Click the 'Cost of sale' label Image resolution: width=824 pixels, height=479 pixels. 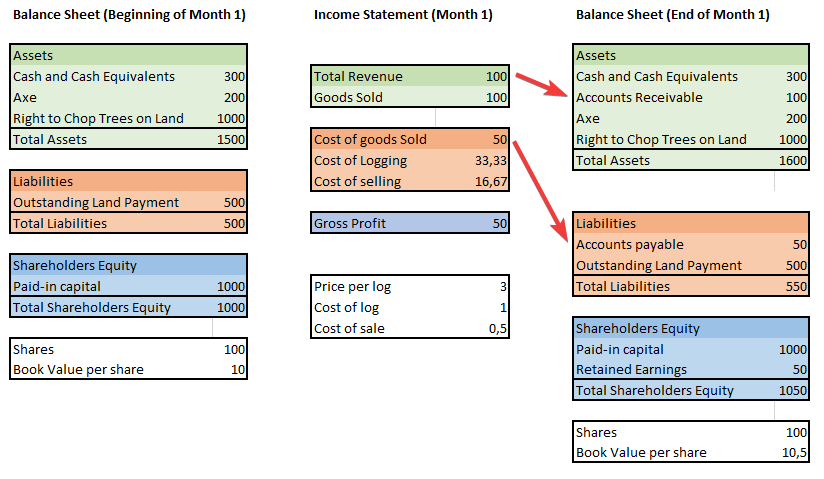click(x=349, y=329)
